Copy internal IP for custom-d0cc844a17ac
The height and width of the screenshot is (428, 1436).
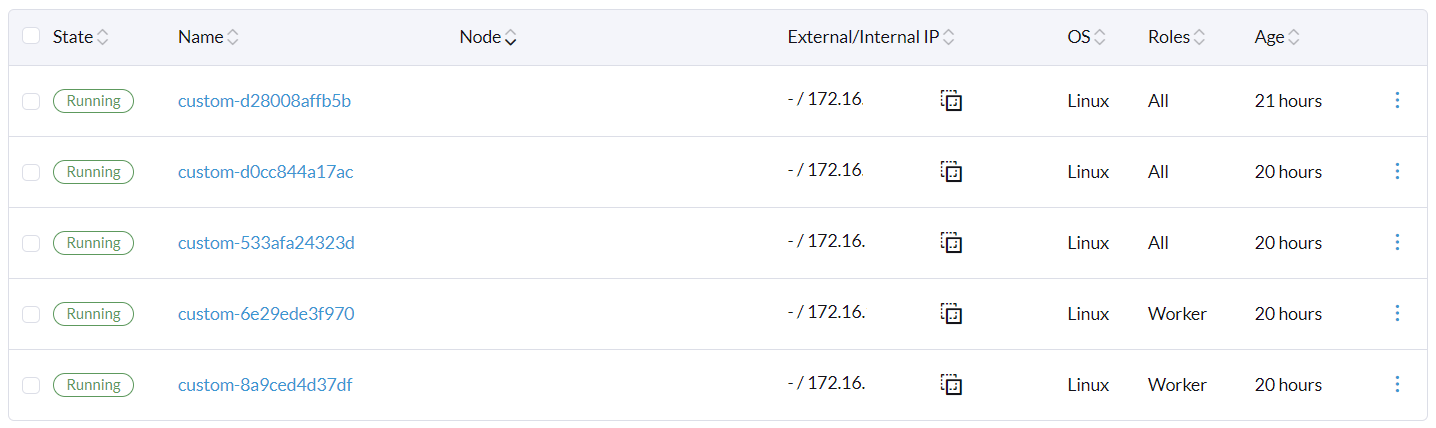pyautogui.click(x=951, y=172)
